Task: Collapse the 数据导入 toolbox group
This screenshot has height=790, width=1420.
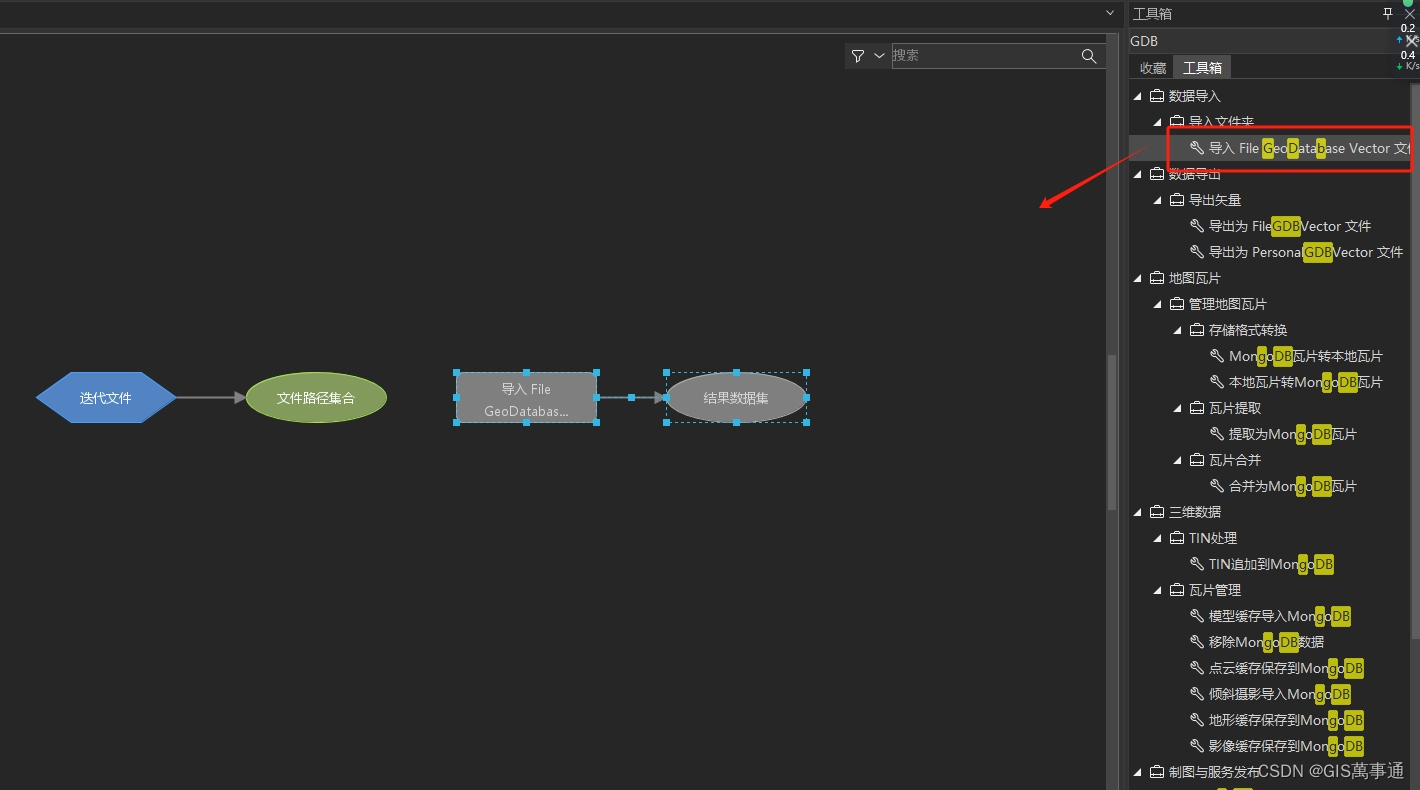Action: 1137,95
